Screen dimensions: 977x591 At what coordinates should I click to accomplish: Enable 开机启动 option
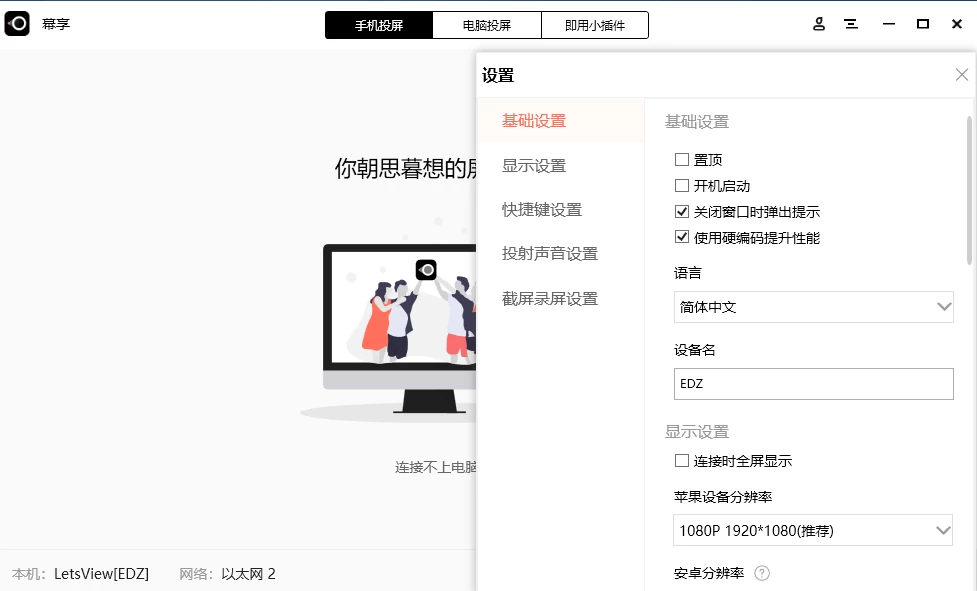(x=681, y=185)
